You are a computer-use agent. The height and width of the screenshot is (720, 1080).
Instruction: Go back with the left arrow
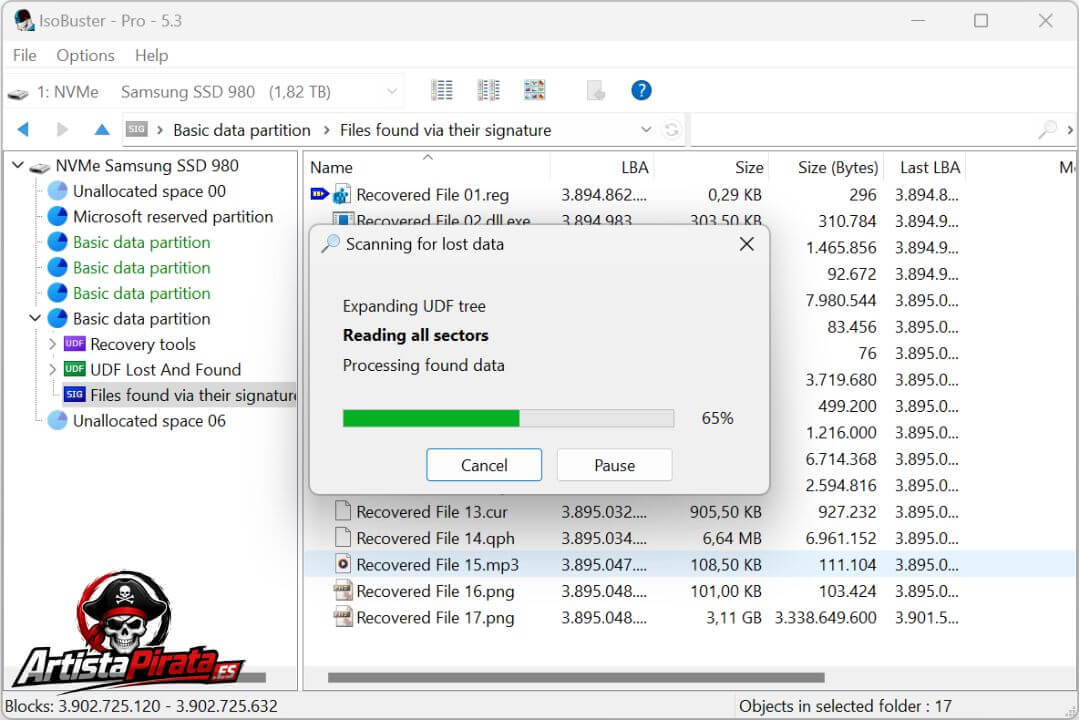click(23, 129)
